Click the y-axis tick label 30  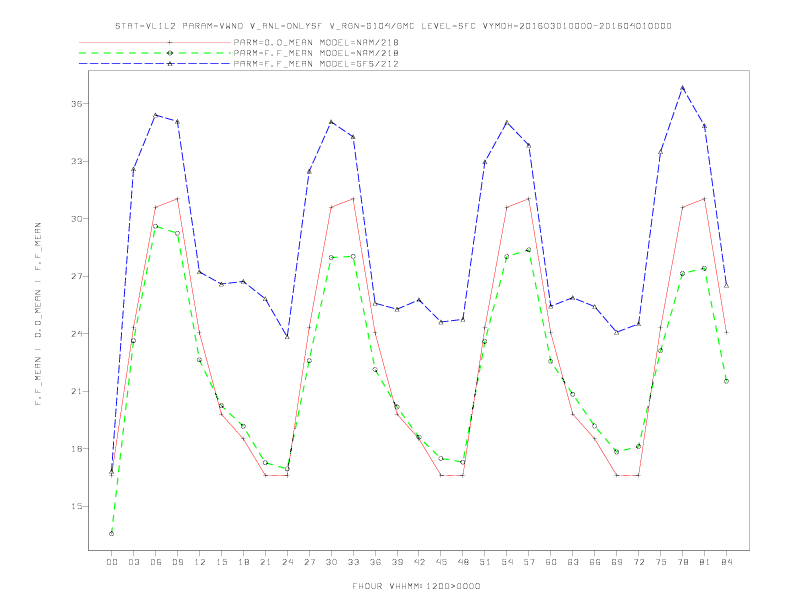76,219
